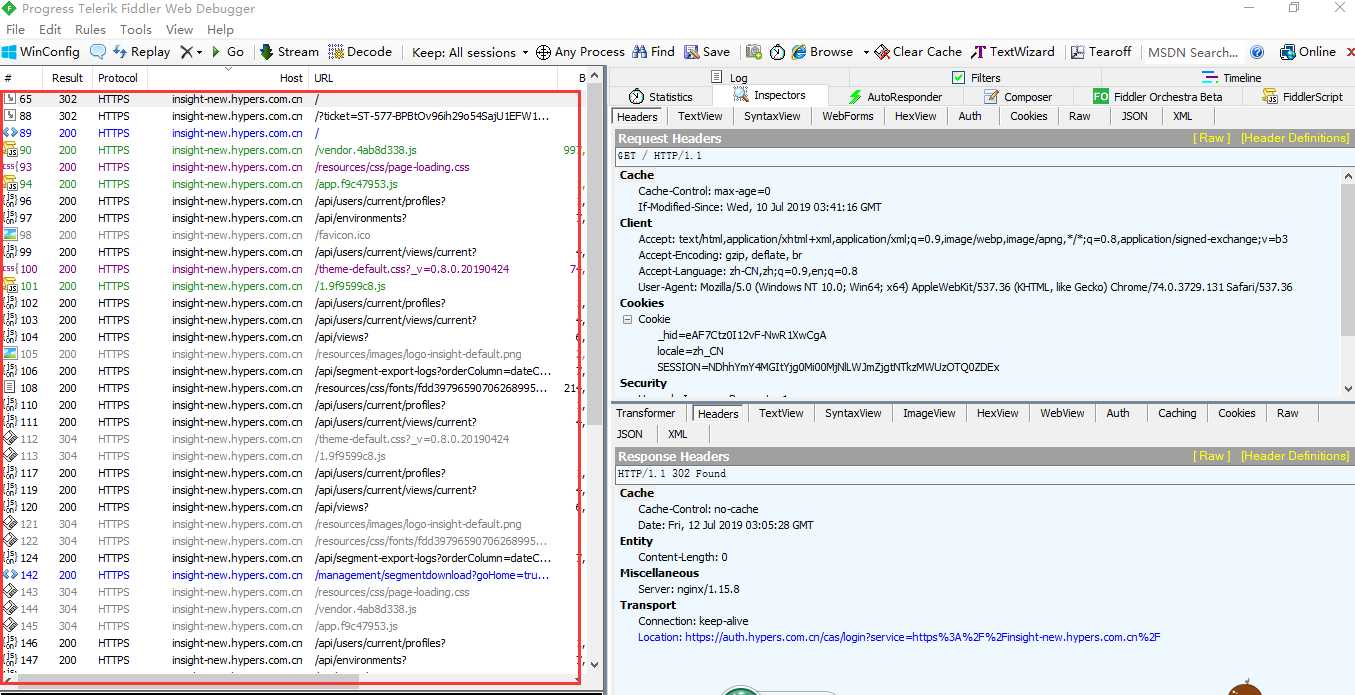Image resolution: width=1355 pixels, height=695 pixels.
Task: Click the SESSION cookie value line
Action: click(x=828, y=367)
